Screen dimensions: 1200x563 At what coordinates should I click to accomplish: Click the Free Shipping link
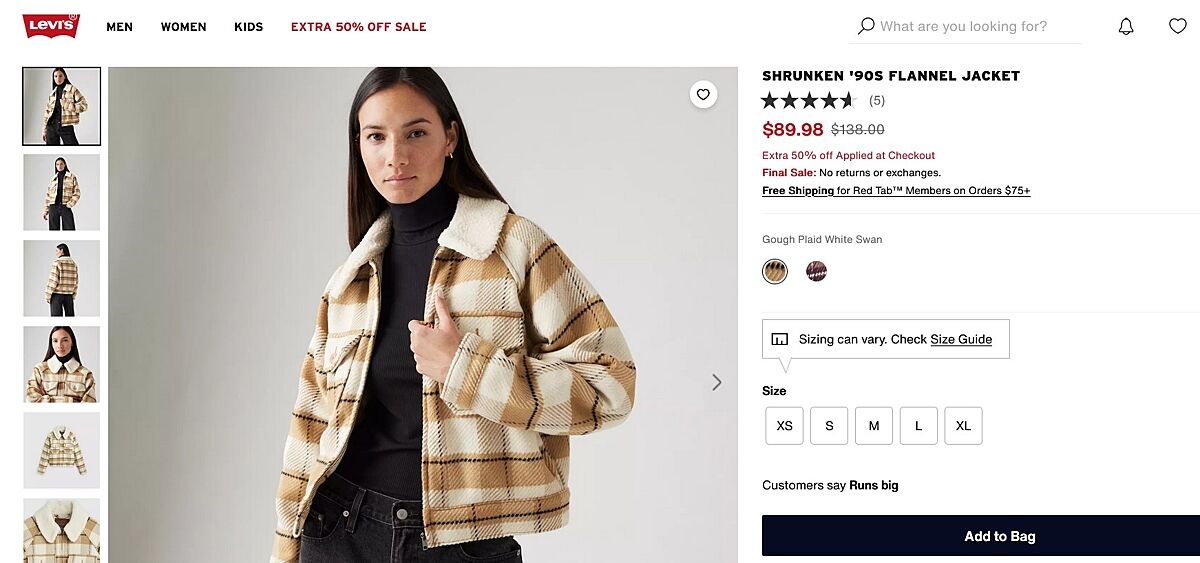(x=798, y=191)
